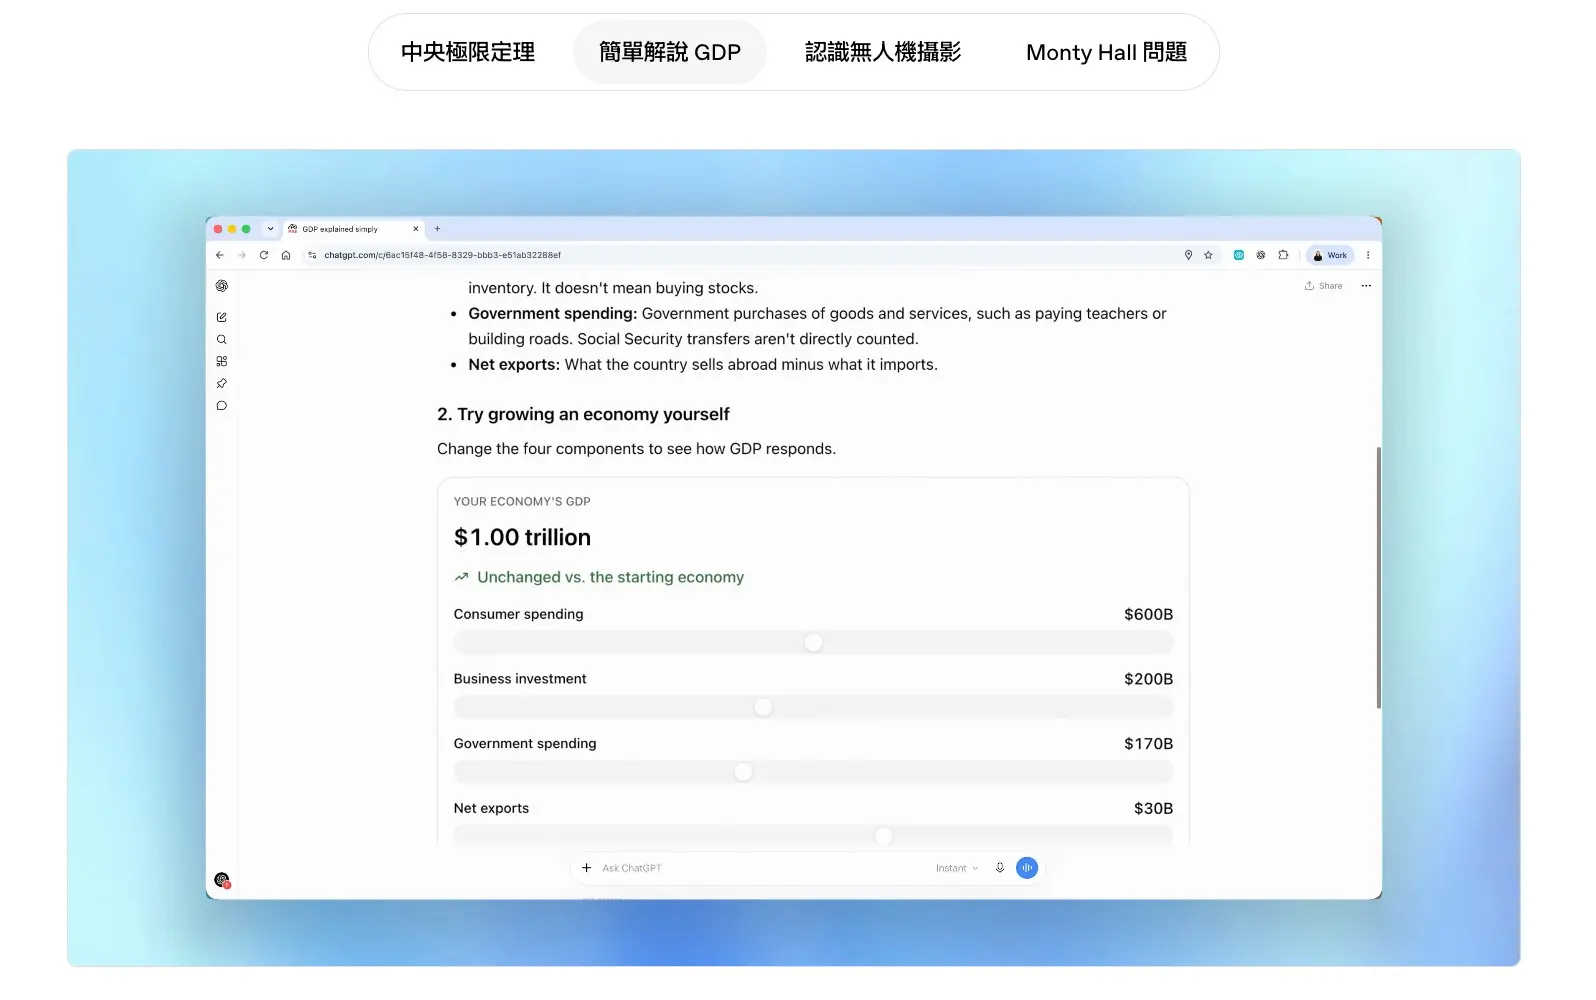This screenshot has width=1596, height=1000.
Task: Open the account avatar at the sidebar bottom
Action: (x=222, y=880)
